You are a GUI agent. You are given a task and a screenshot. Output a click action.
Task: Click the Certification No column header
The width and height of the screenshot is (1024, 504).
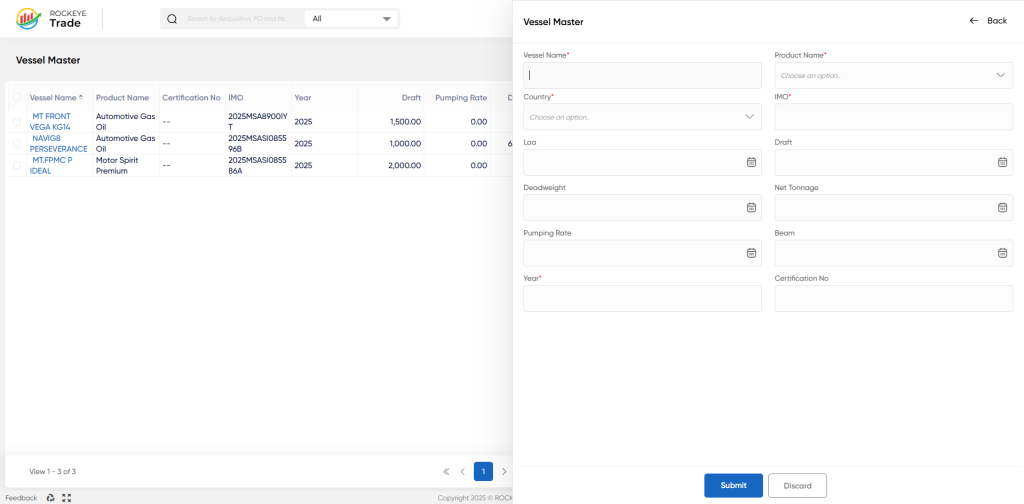pos(191,97)
